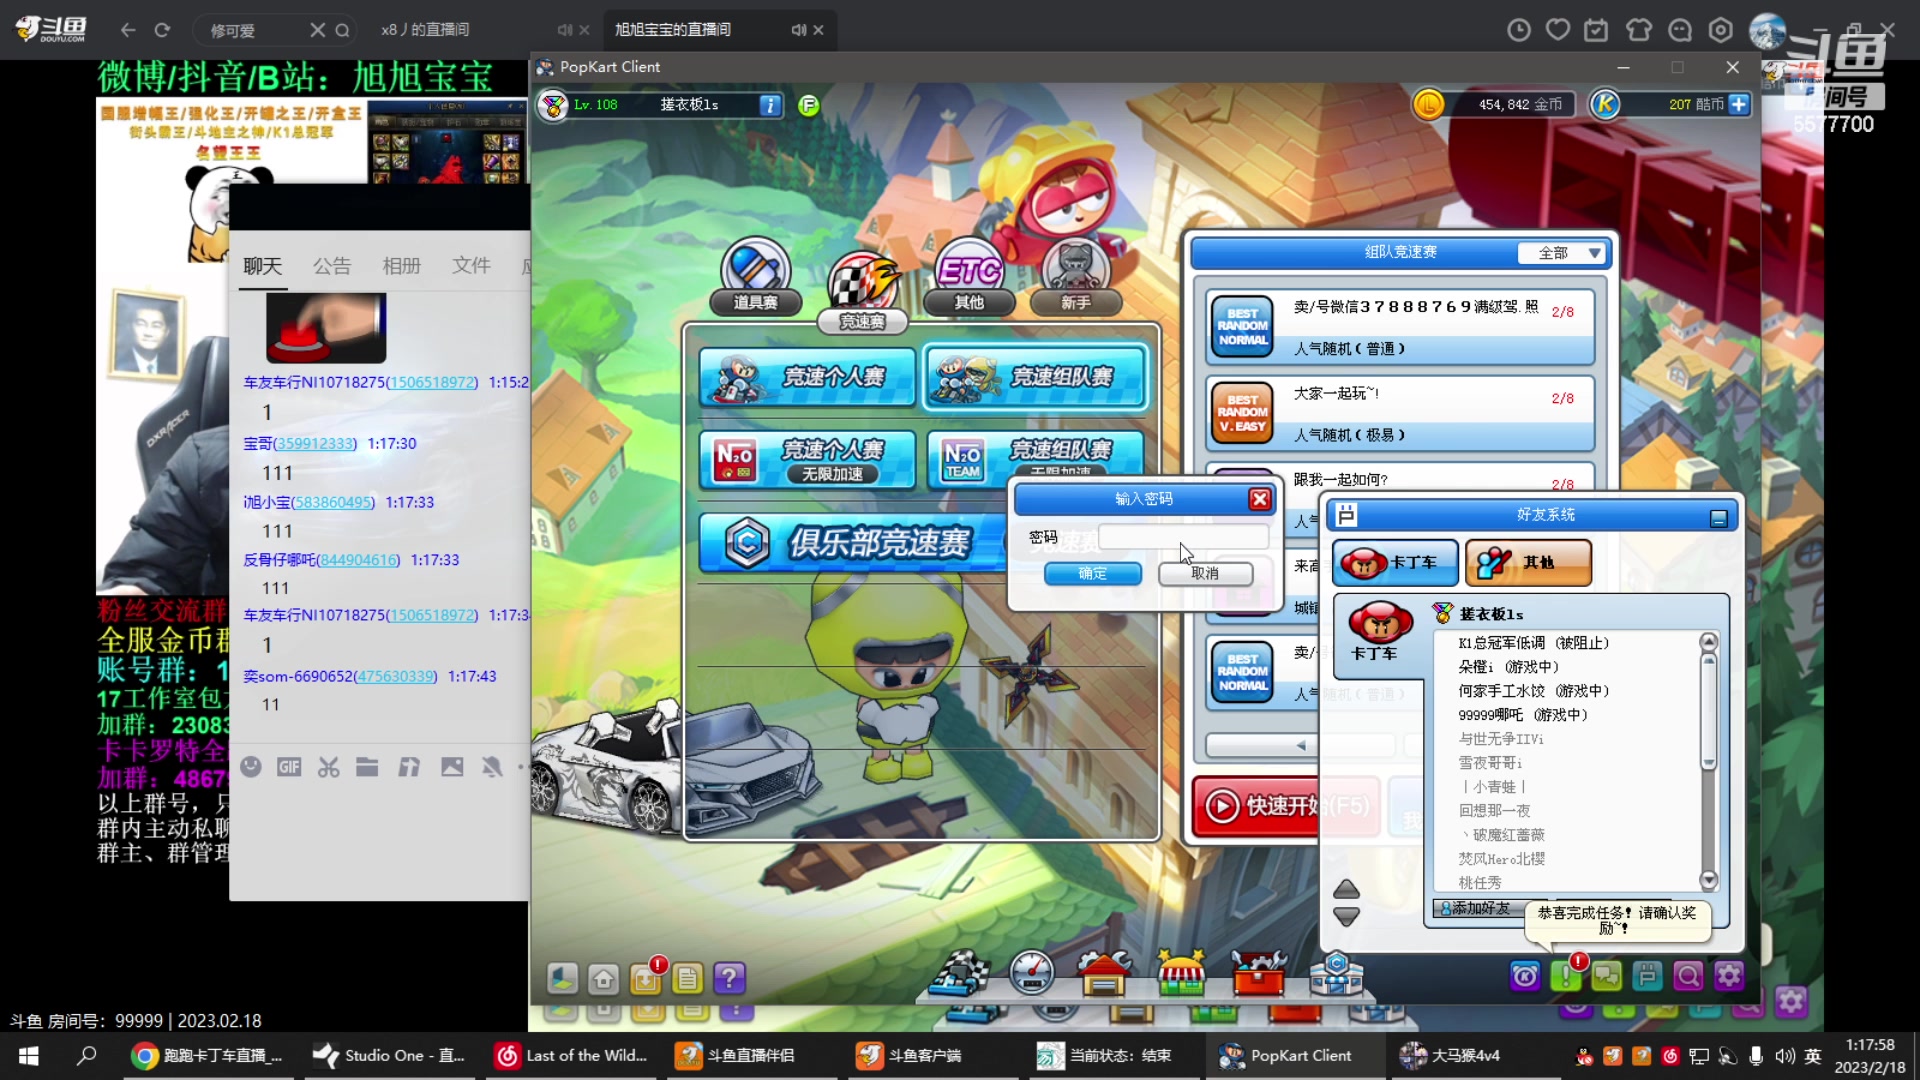Open the emoji smiley icon in chat toolbar
1920x1080 pixels.
tap(251, 767)
